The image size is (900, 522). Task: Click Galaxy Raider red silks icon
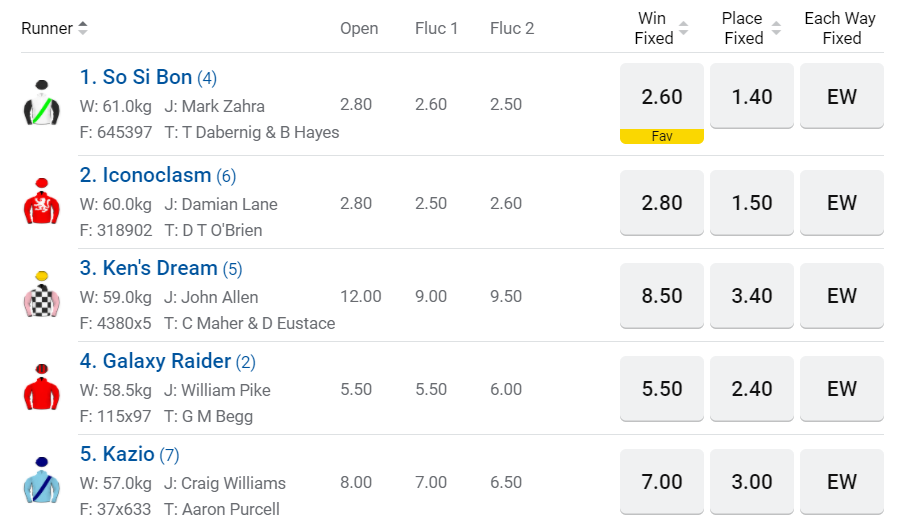[42, 387]
